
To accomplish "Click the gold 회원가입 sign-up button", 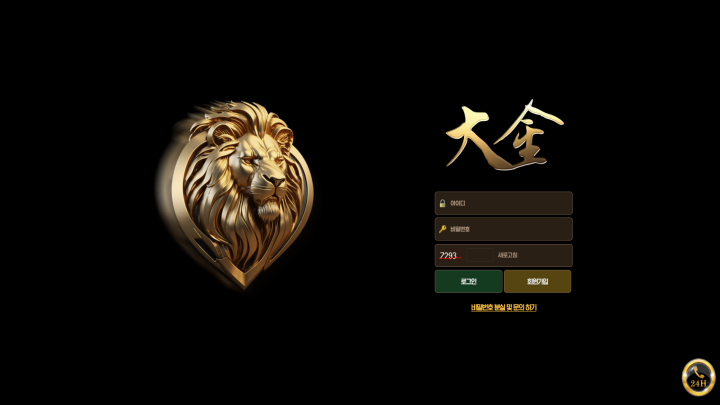I will point(537,281).
